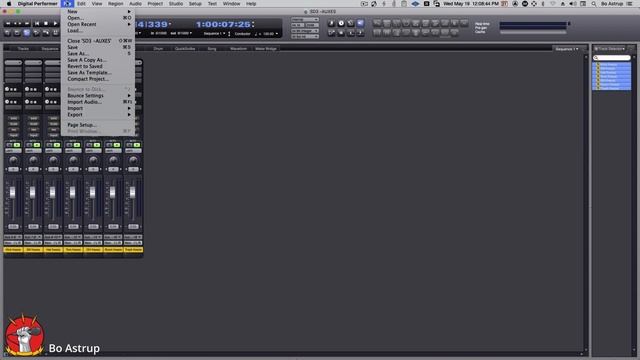Image resolution: width=640 pixels, height=360 pixels.
Task: Open the insert dropdown on first mixer strip
Action: pyautogui.click(x=13, y=62)
